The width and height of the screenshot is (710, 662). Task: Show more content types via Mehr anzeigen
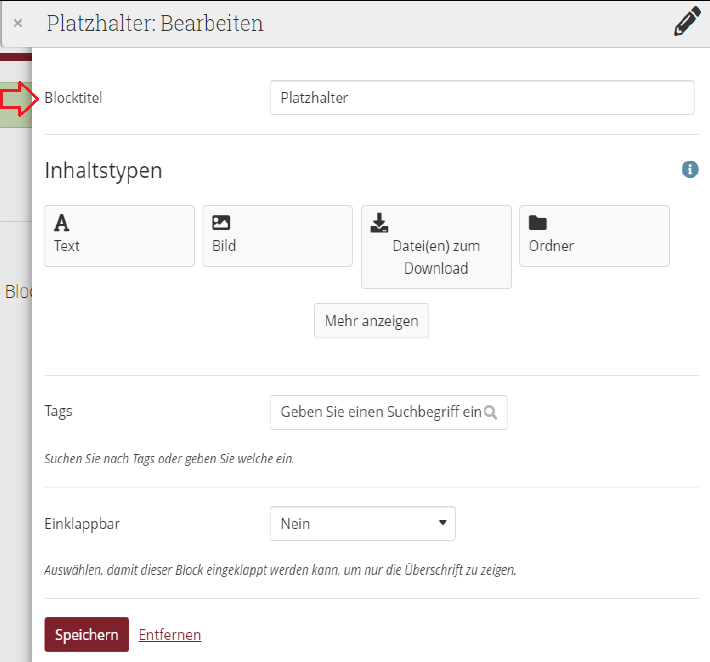point(371,321)
